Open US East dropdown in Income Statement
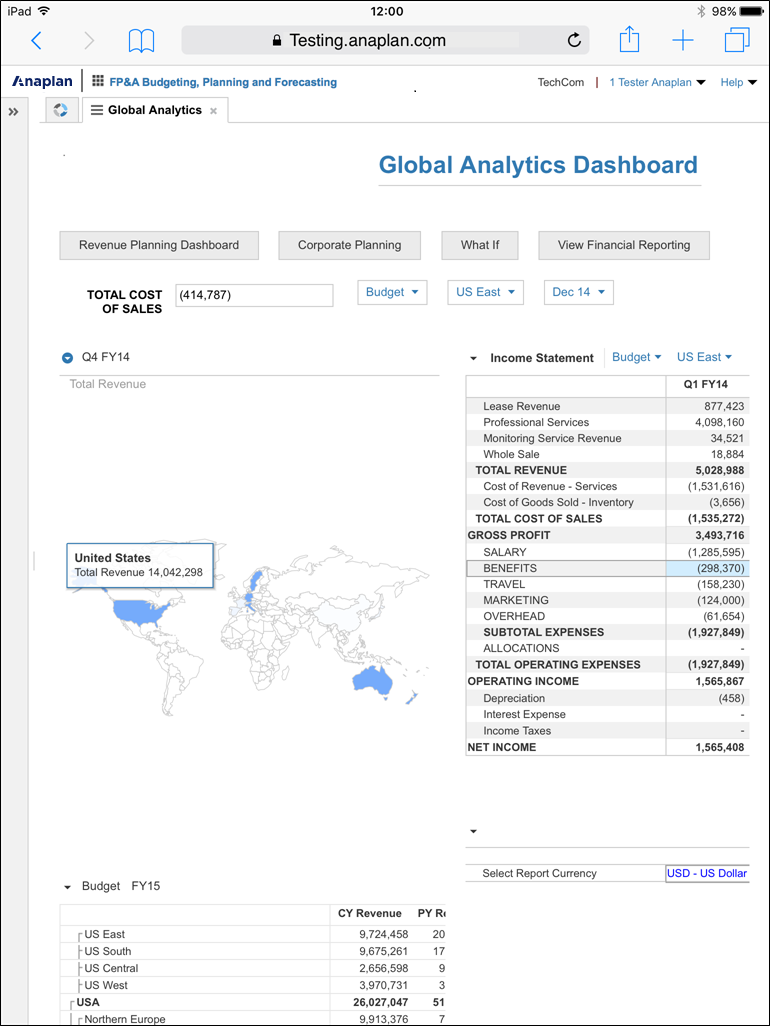The height and width of the screenshot is (1026, 770). click(x=704, y=357)
